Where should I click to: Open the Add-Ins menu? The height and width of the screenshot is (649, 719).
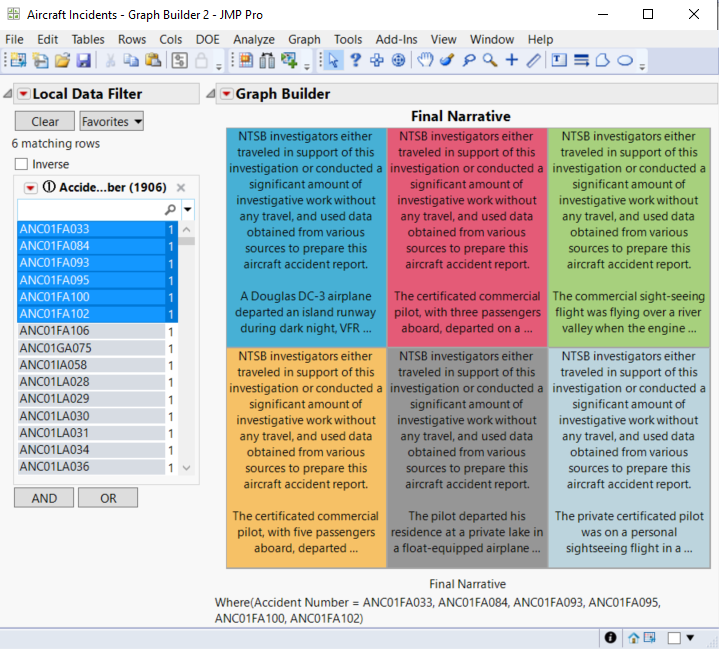pos(396,39)
